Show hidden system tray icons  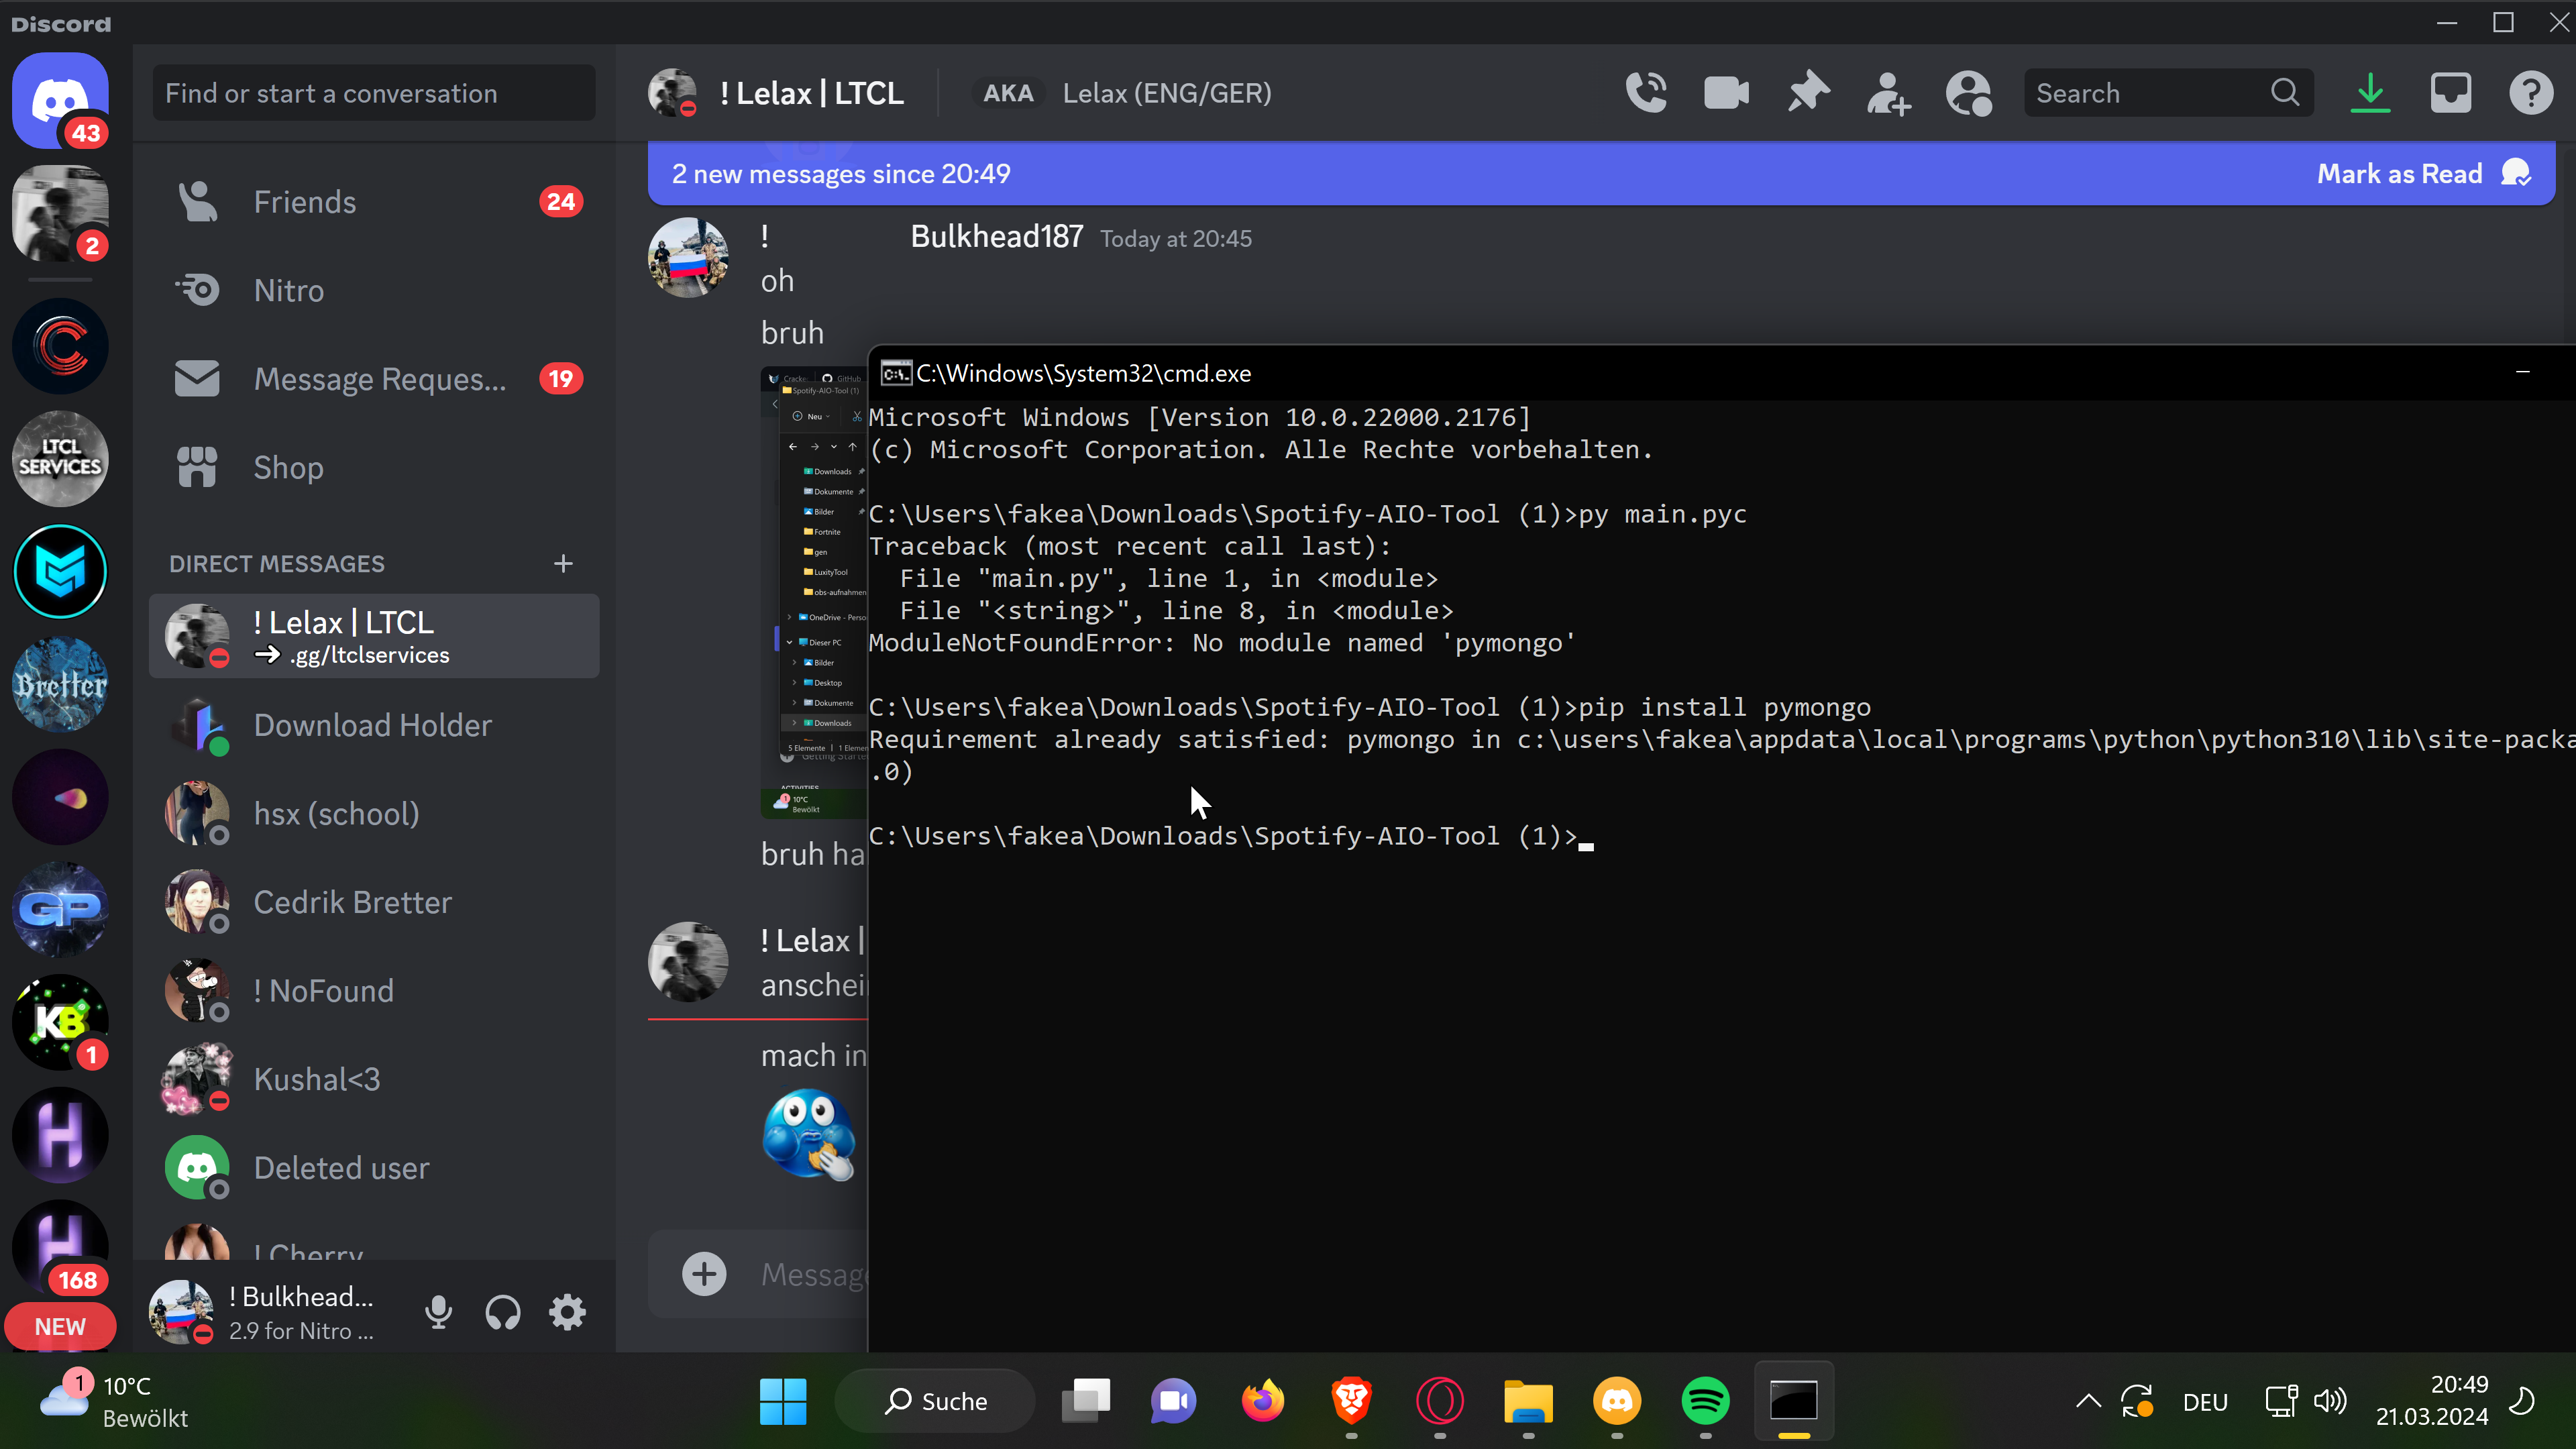(x=2088, y=1401)
